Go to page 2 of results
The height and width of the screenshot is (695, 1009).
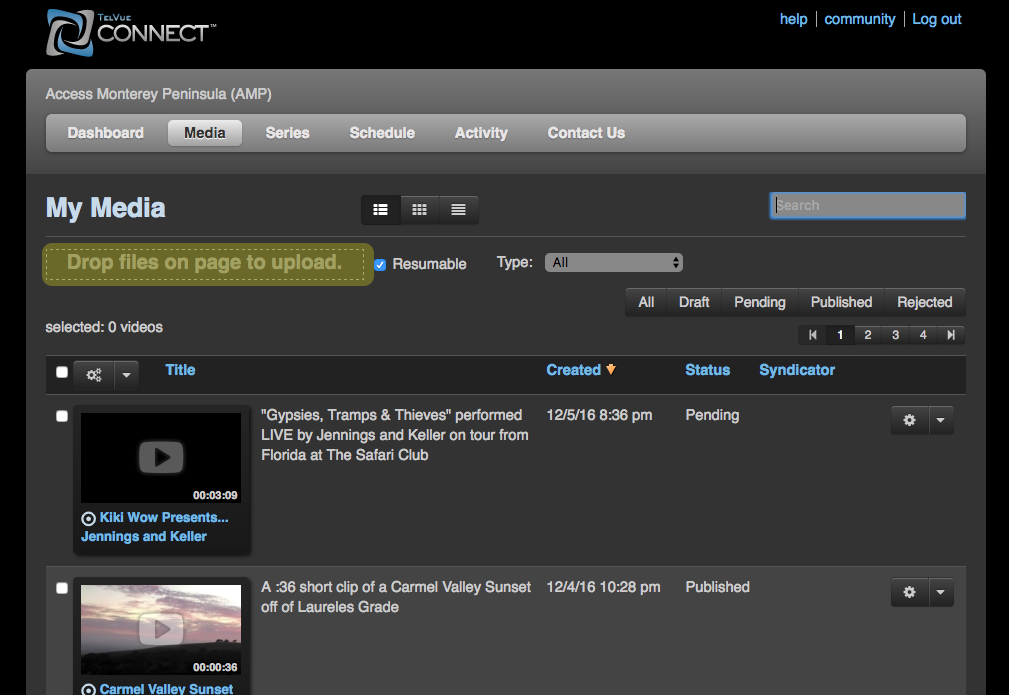tap(868, 335)
